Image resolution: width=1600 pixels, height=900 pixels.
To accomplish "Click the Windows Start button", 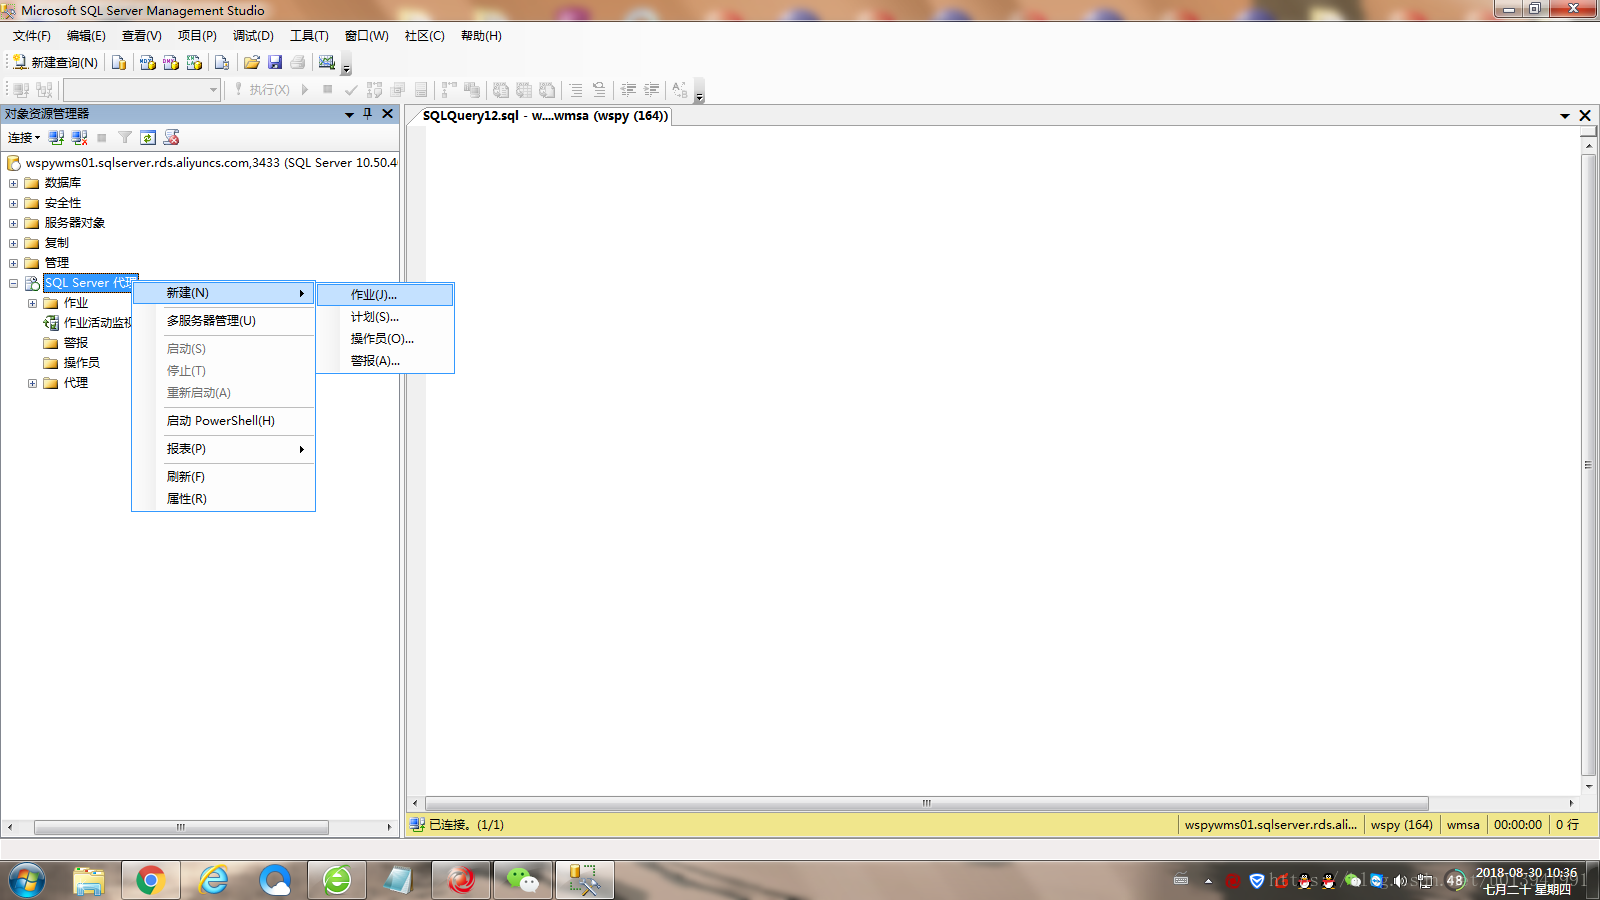I will 27,880.
